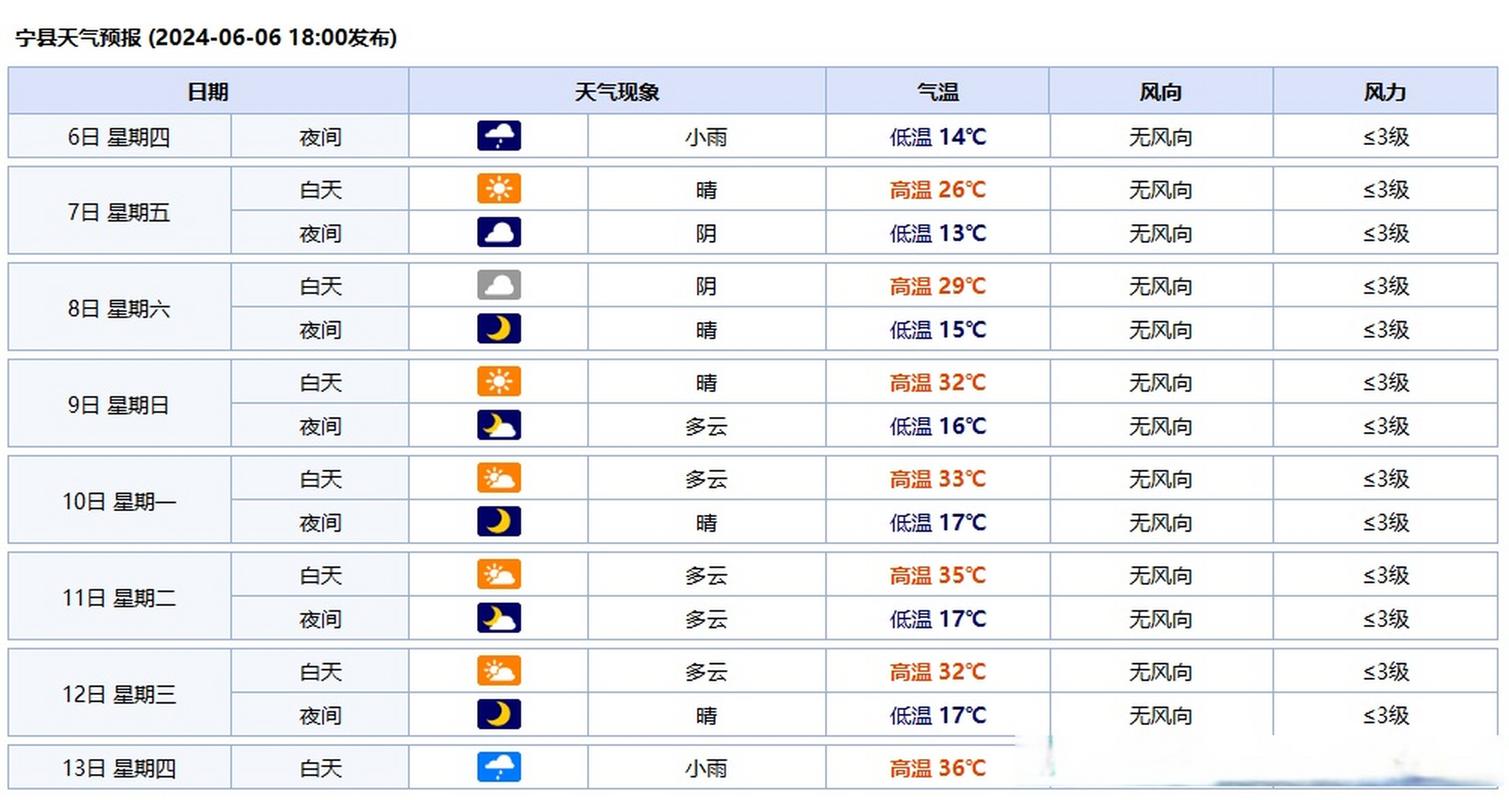This screenshot has width=1509, height=800.
Task: Select the 6日 星期四 date cell
Action: pos(120,137)
